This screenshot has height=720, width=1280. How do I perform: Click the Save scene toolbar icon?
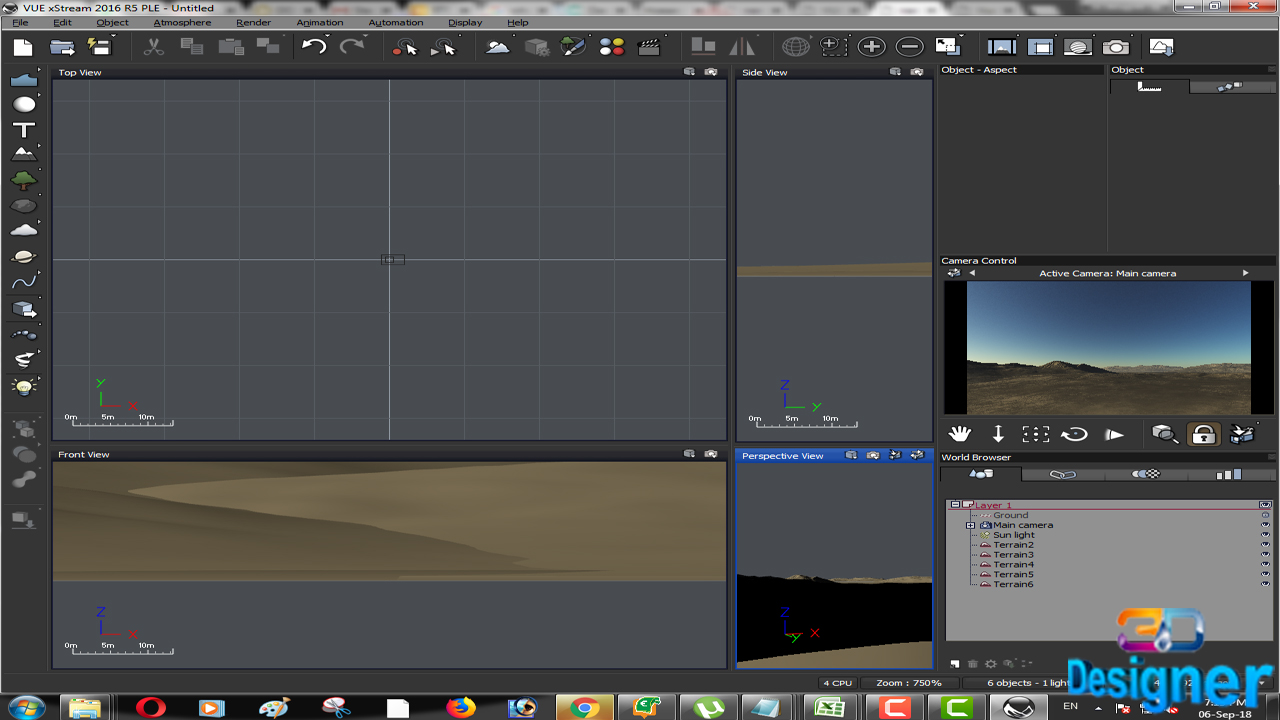tap(100, 47)
